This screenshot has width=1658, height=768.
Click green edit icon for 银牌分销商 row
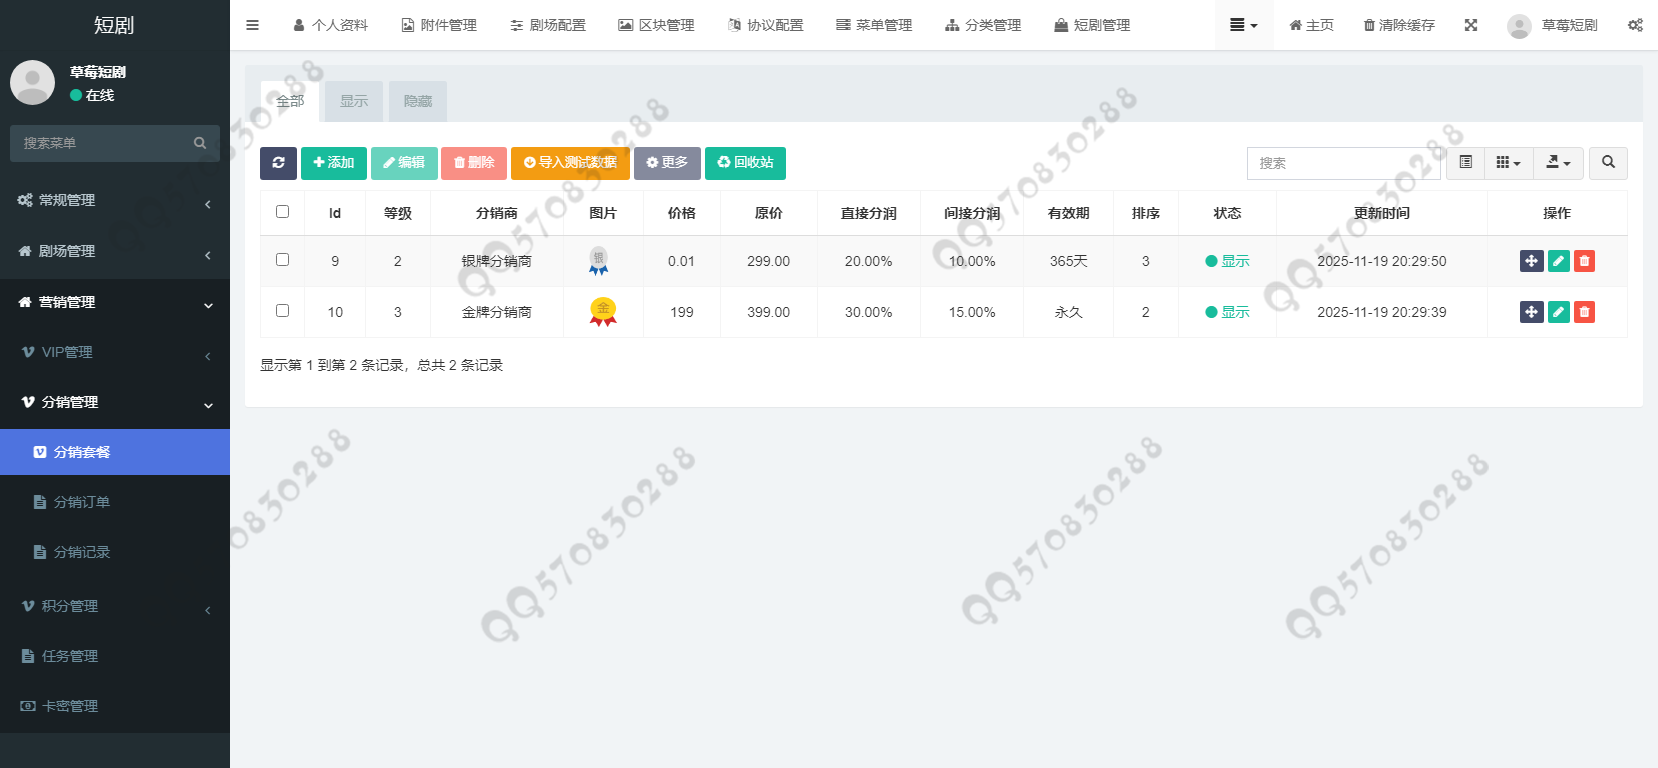pyautogui.click(x=1558, y=261)
